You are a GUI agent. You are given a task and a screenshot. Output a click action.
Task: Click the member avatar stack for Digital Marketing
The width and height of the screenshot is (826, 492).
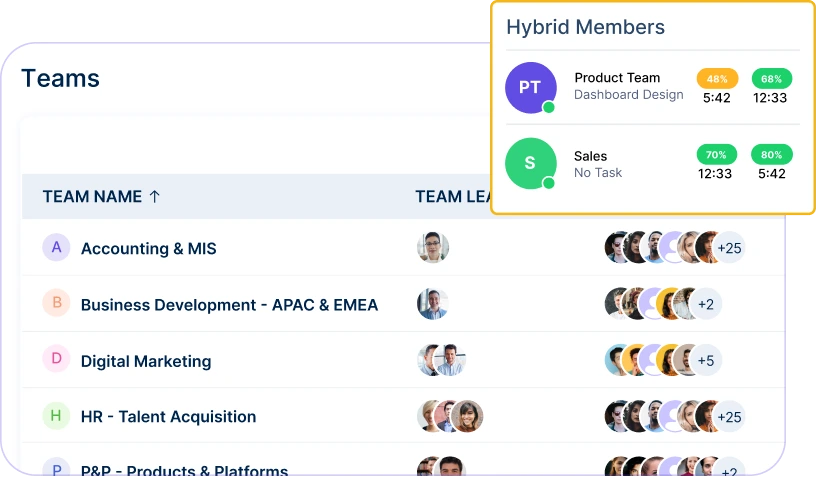663,360
